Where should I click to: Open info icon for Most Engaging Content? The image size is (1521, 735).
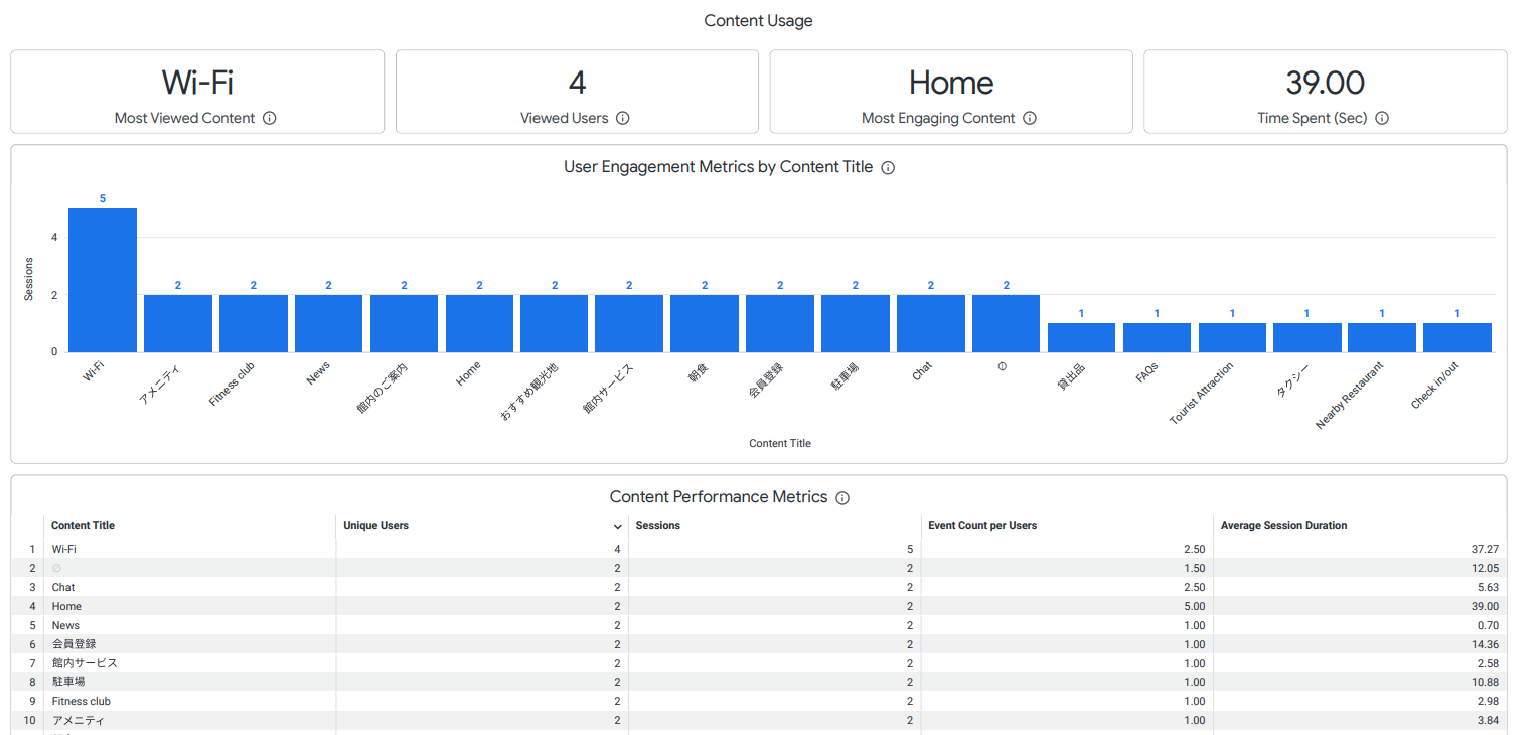click(1029, 118)
